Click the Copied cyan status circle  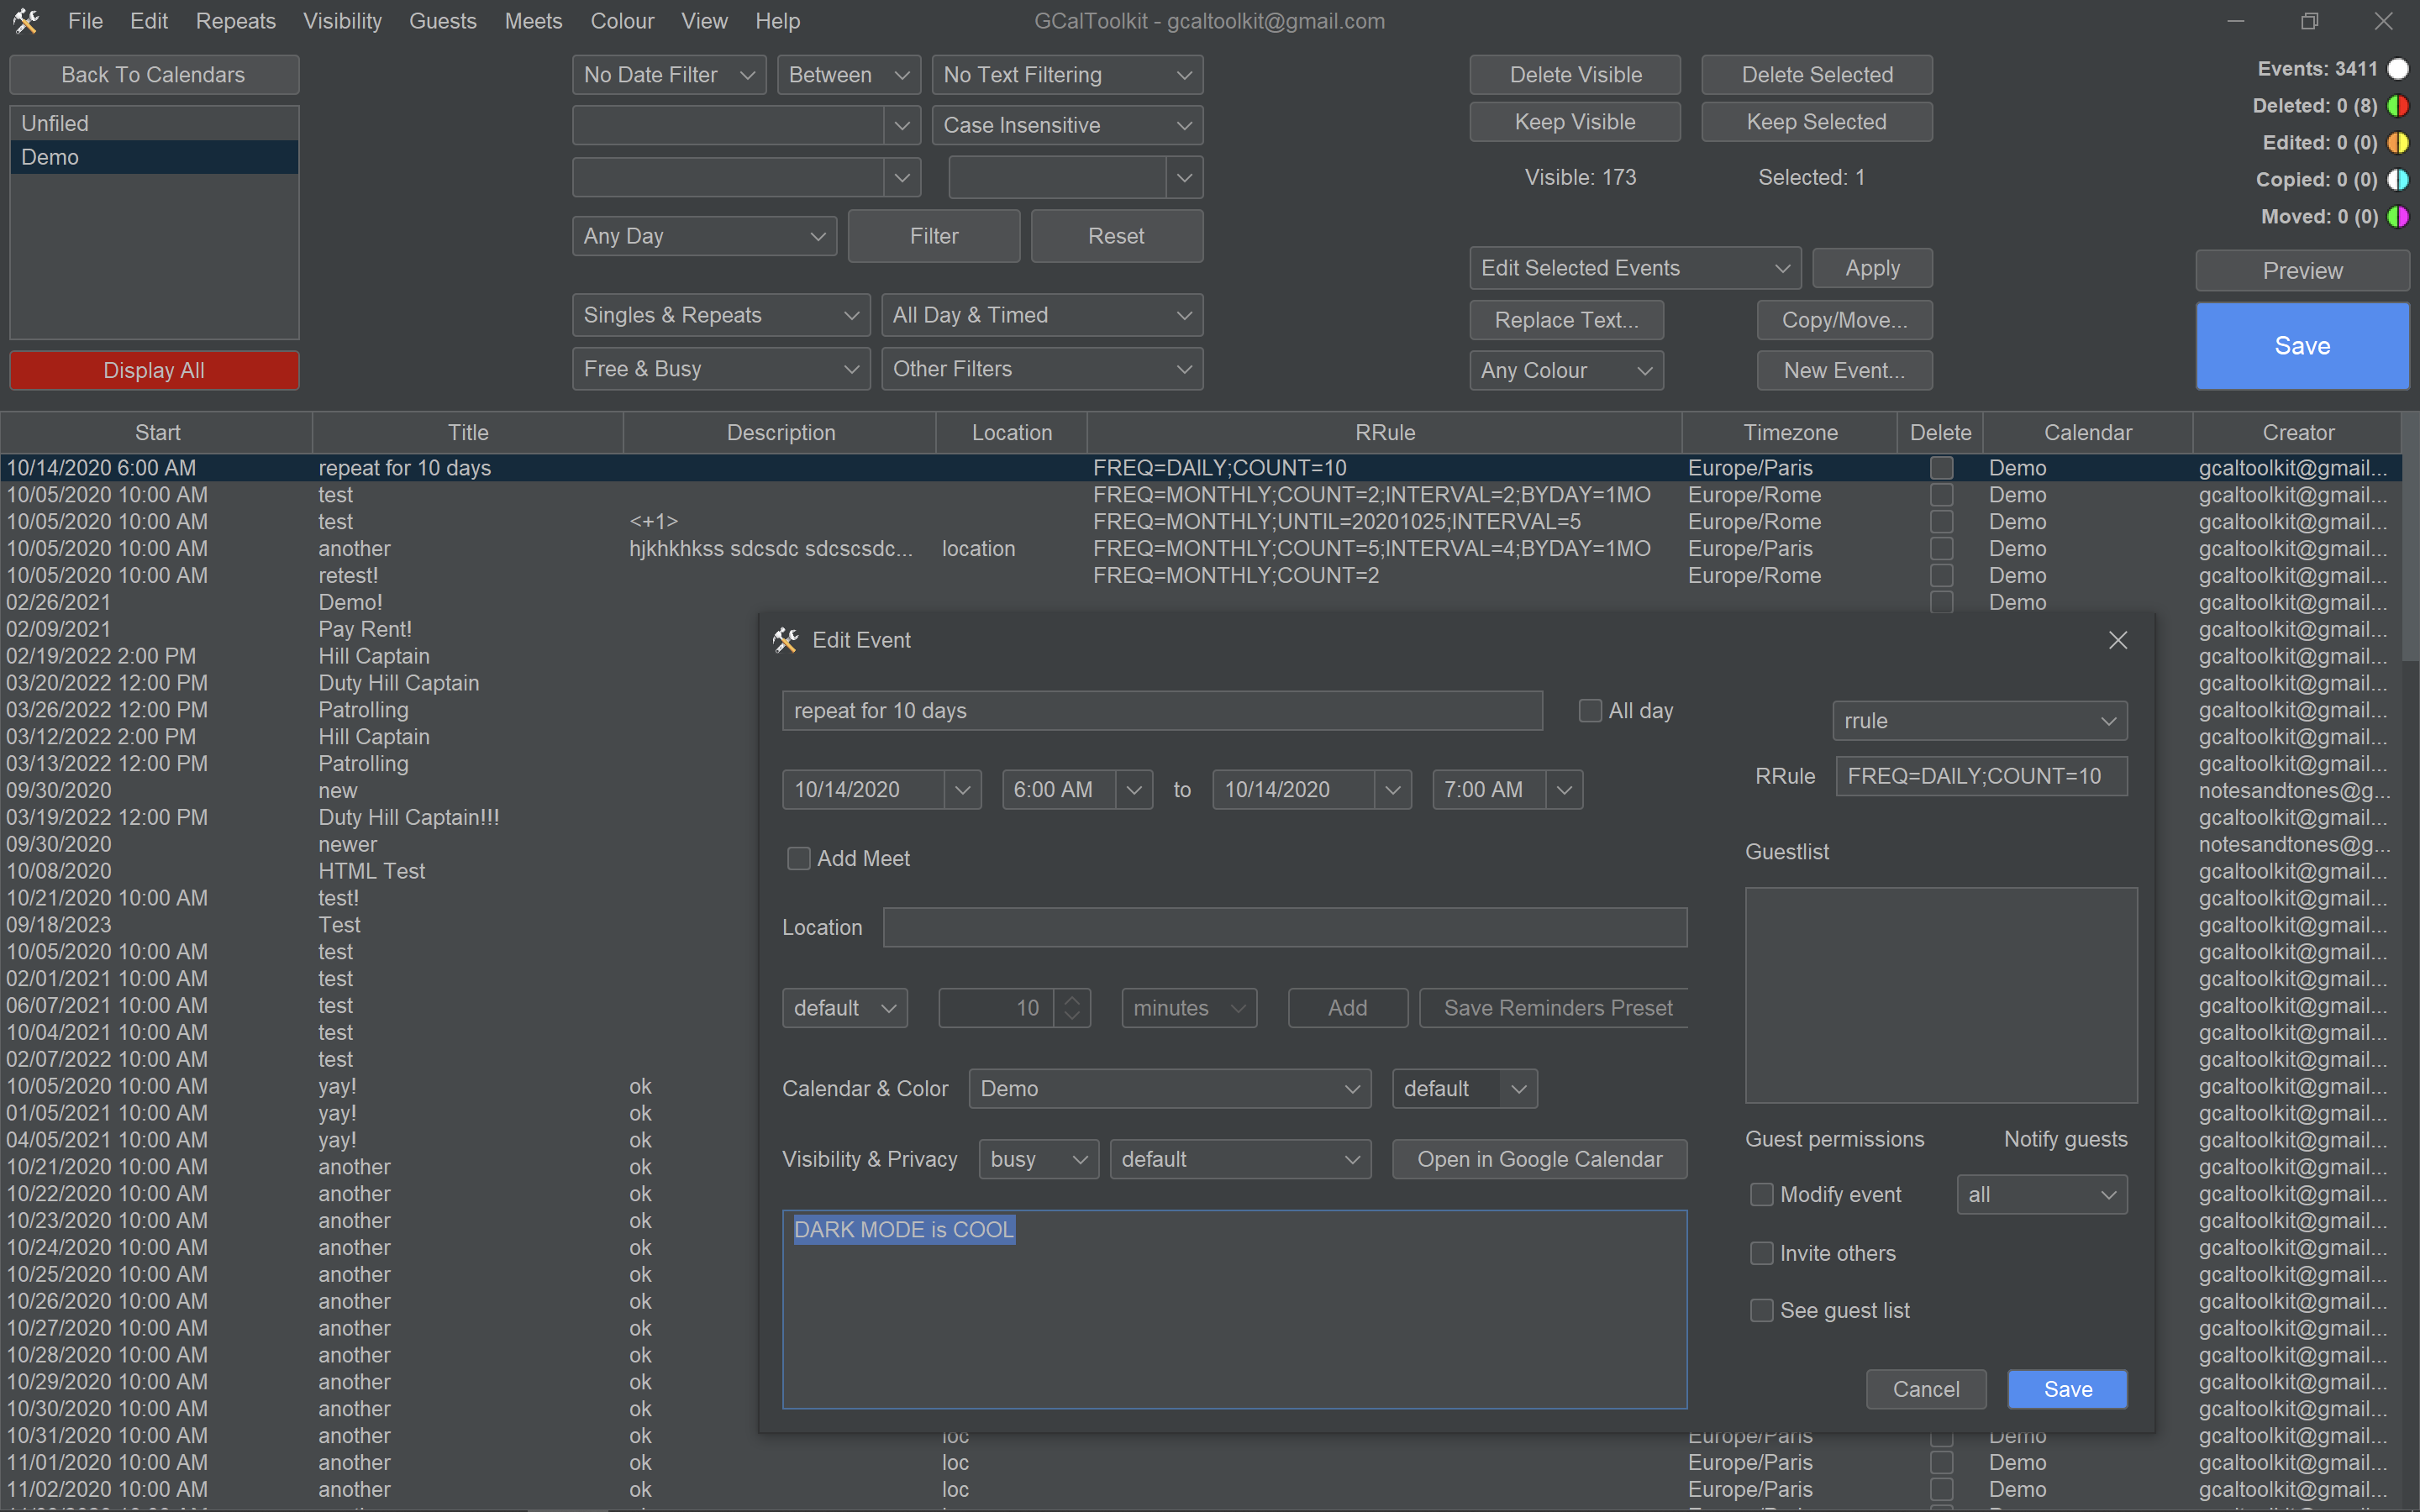2398,180
